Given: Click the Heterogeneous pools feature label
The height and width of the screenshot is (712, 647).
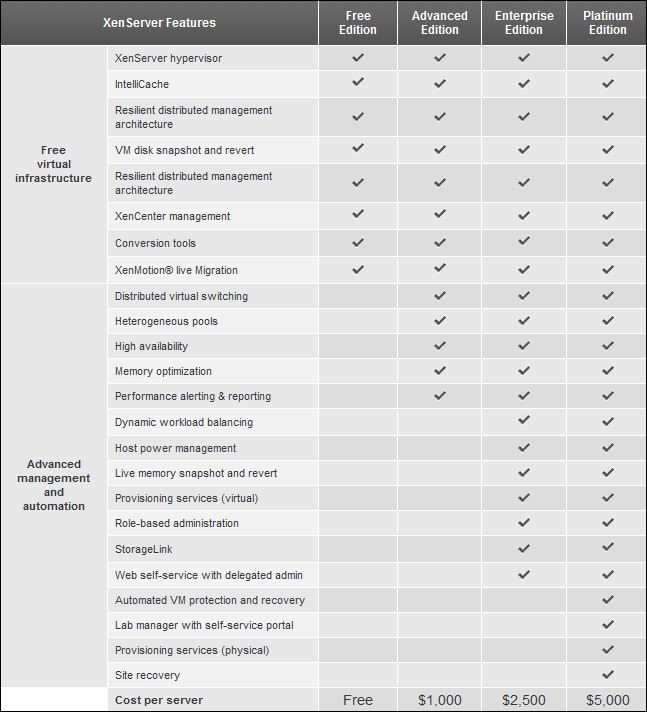Looking at the screenshot, I should 166,321.
